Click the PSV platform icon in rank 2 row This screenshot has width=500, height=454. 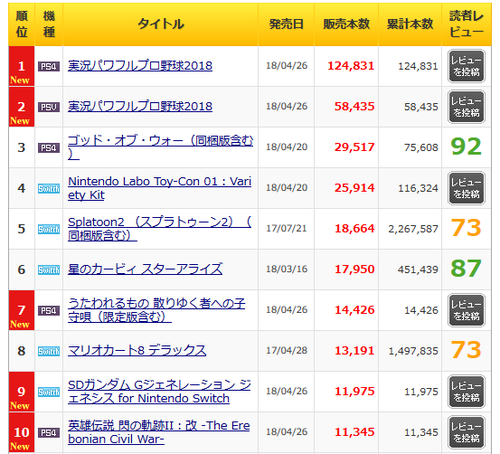pyautogui.click(x=49, y=107)
